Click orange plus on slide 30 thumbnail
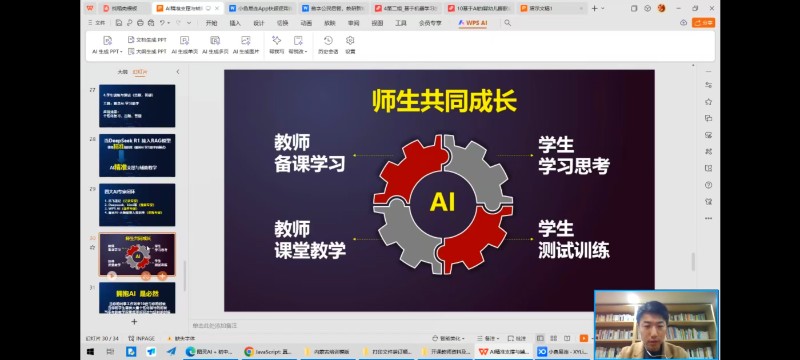800x360 pixels. click(162, 276)
